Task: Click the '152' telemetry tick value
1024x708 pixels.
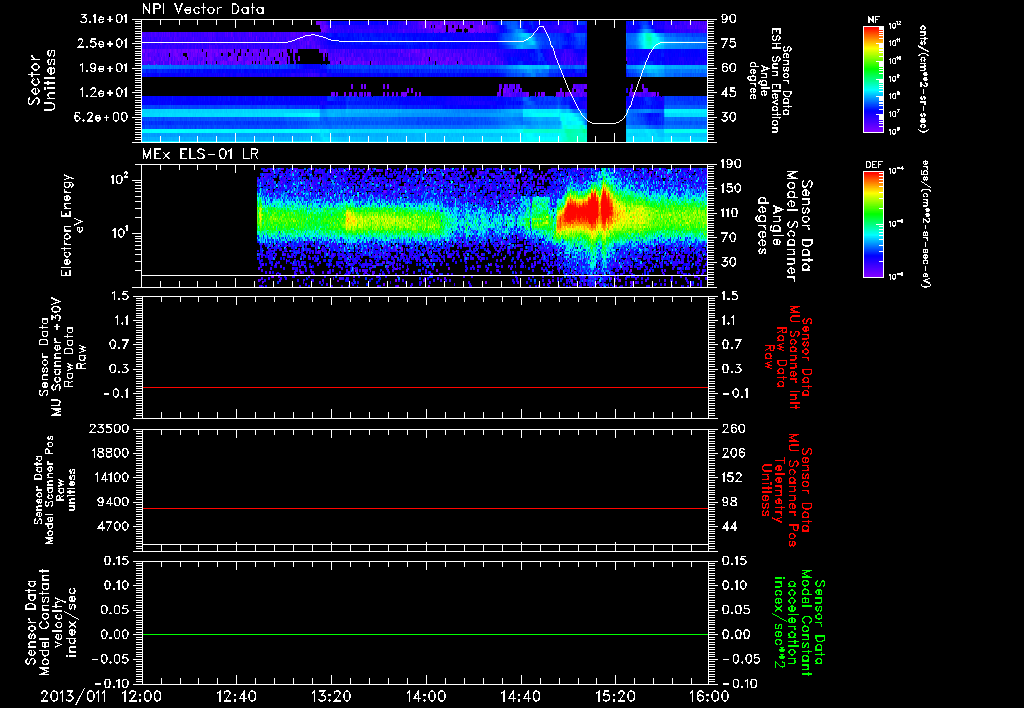Action: tap(733, 477)
